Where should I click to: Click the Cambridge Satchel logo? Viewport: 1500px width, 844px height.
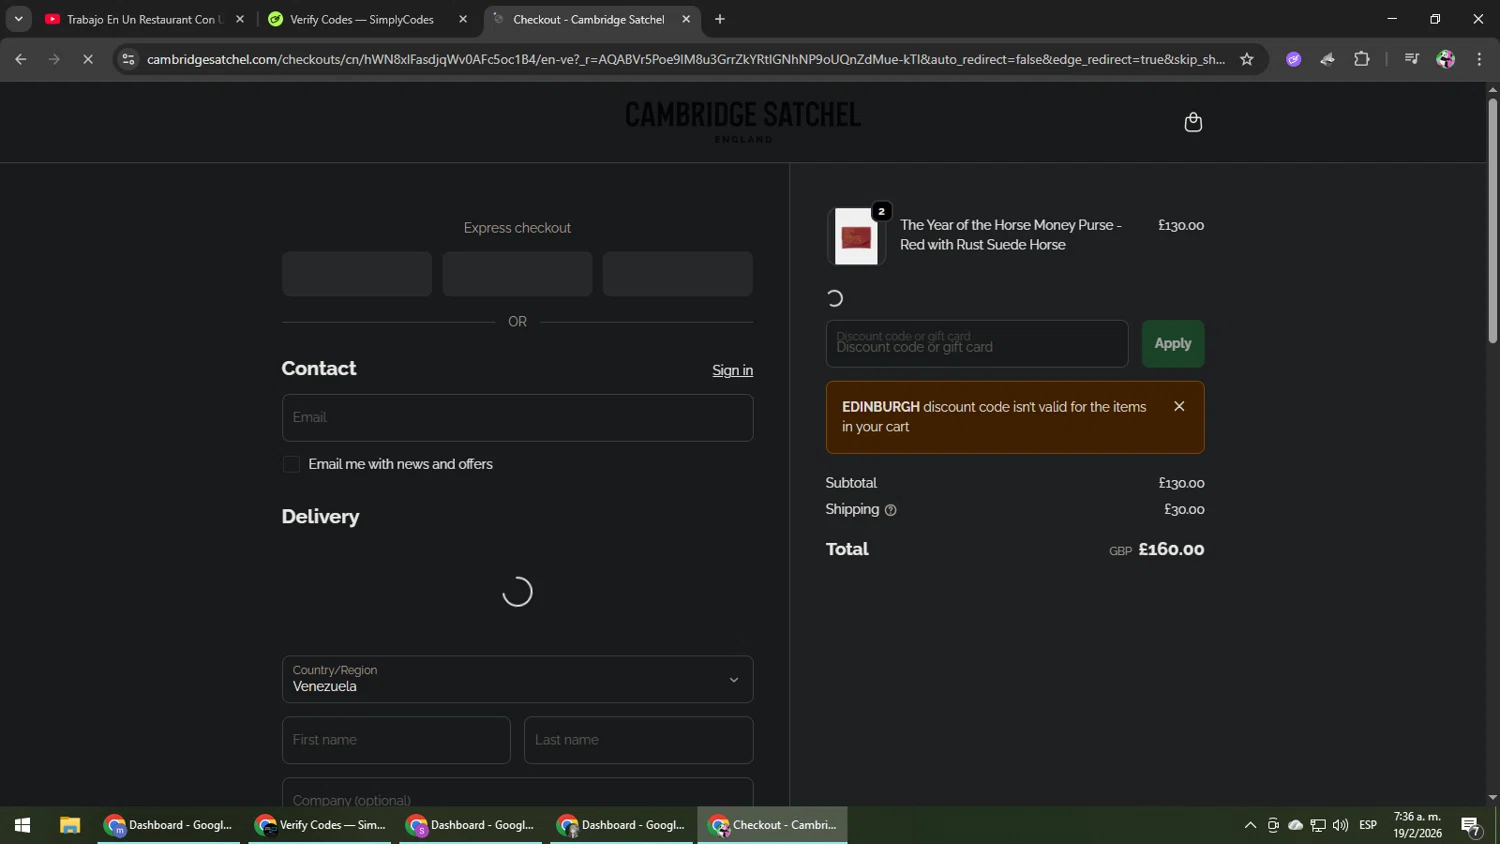[743, 121]
